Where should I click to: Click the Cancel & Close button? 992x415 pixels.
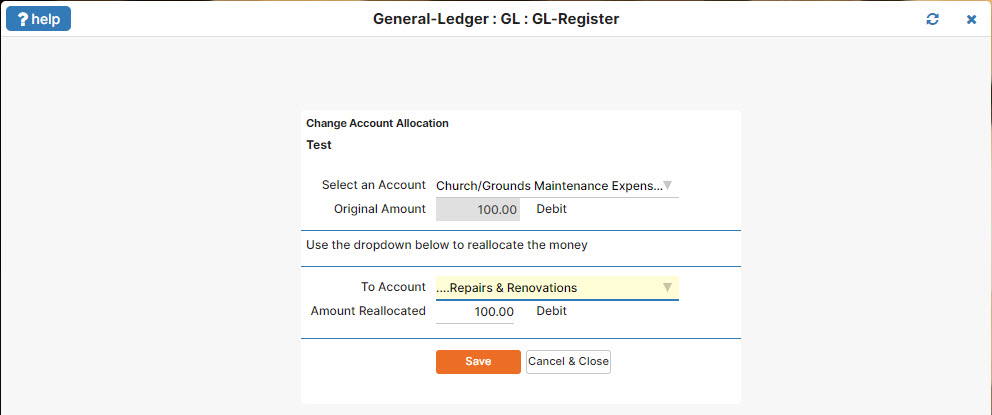[568, 361]
